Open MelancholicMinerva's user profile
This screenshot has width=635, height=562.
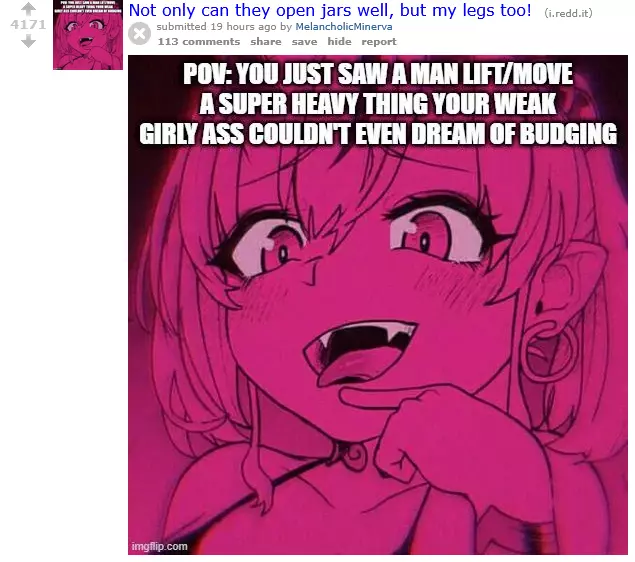(x=343, y=27)
